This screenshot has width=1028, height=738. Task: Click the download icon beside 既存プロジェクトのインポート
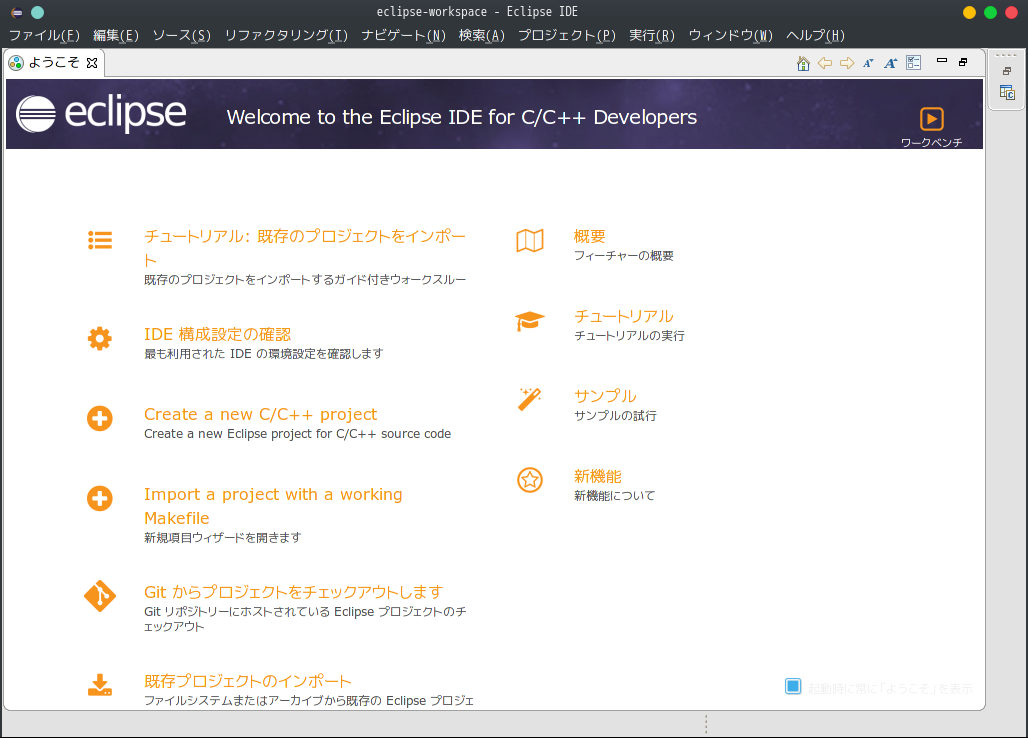point(100,685)
